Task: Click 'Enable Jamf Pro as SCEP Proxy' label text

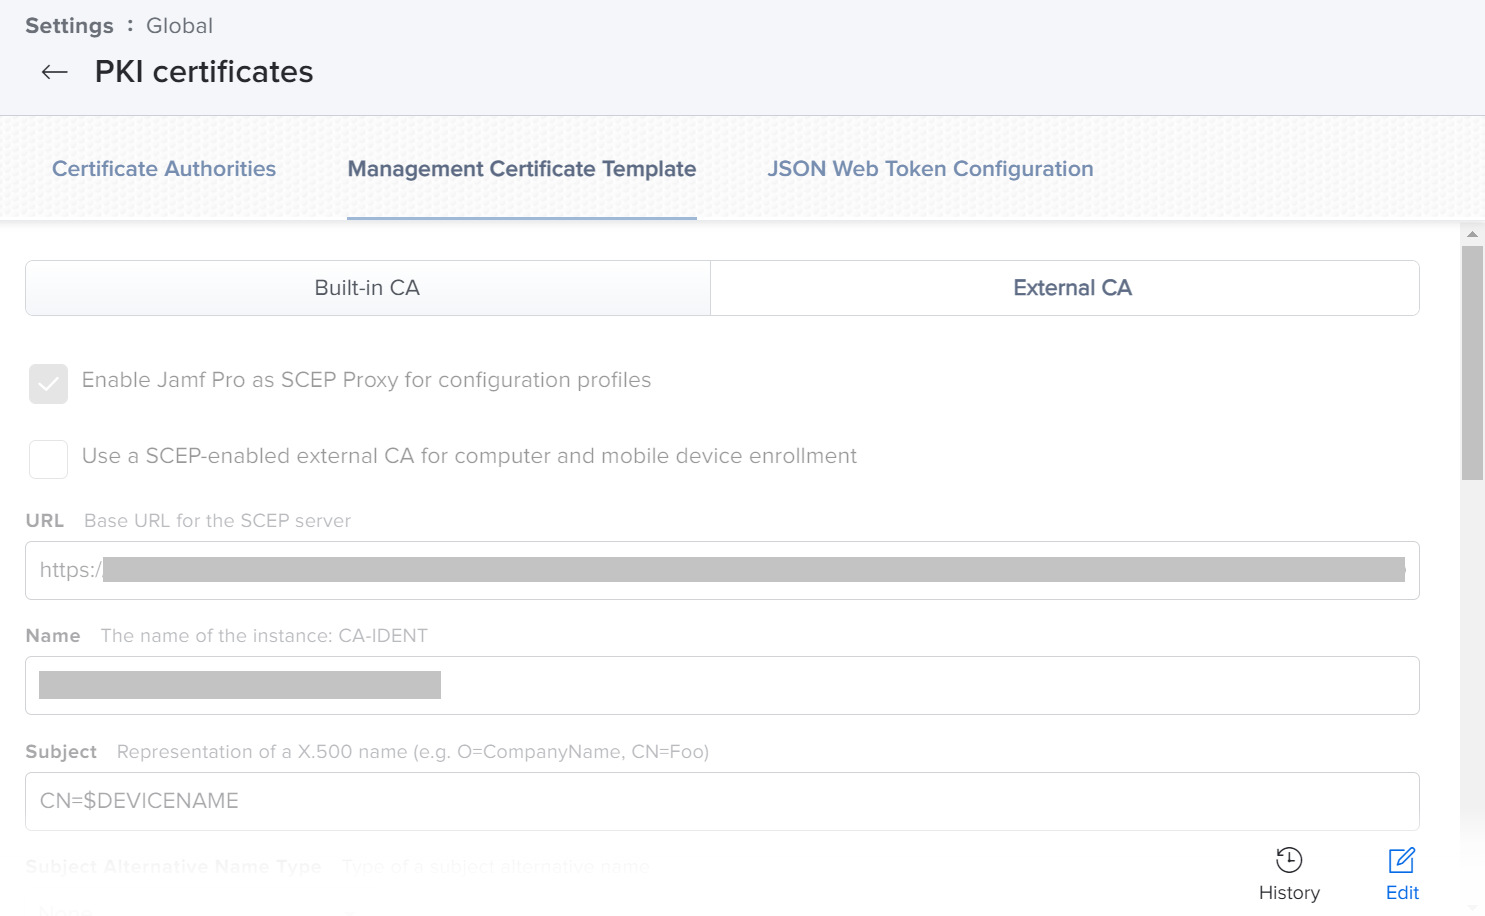Action: 366,380
